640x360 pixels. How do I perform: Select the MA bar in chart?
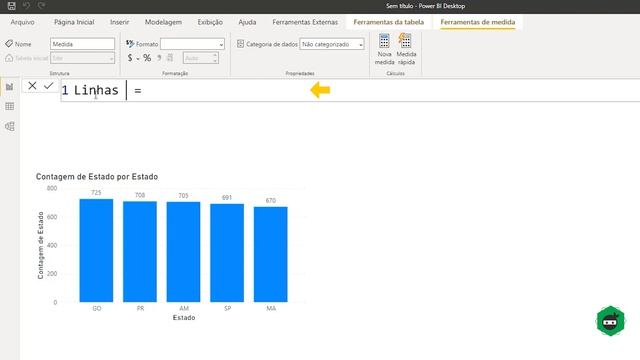pyautogui.click(x=271, y=255)
